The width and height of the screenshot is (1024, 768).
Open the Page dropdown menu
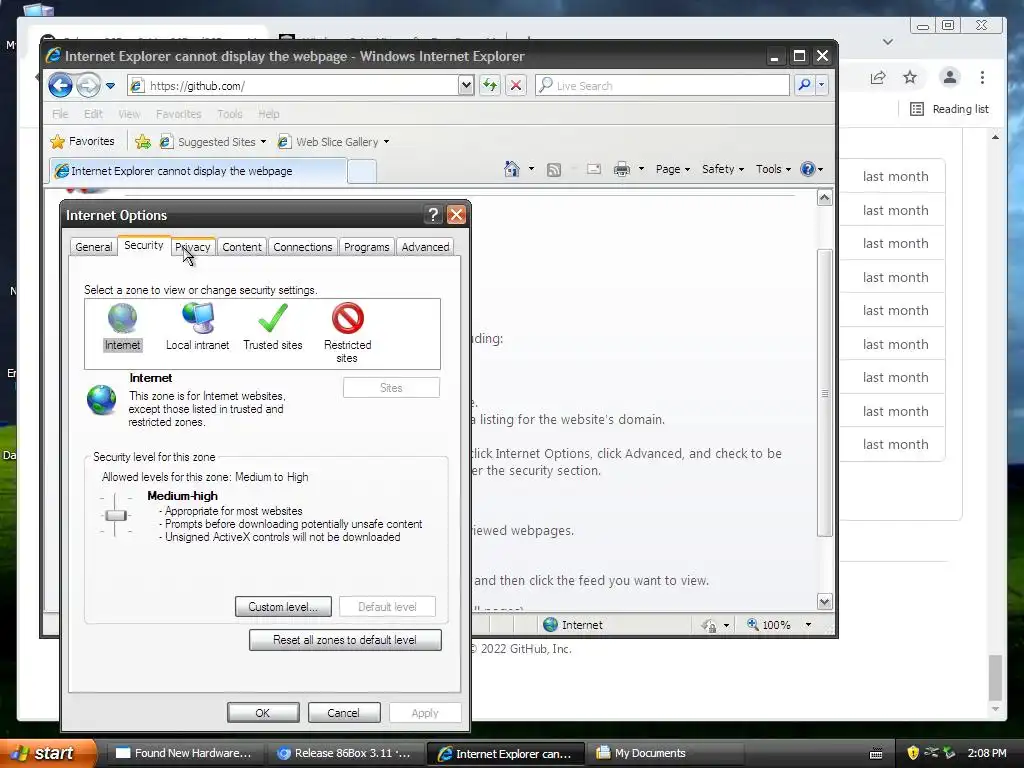[x=673, y=169]
